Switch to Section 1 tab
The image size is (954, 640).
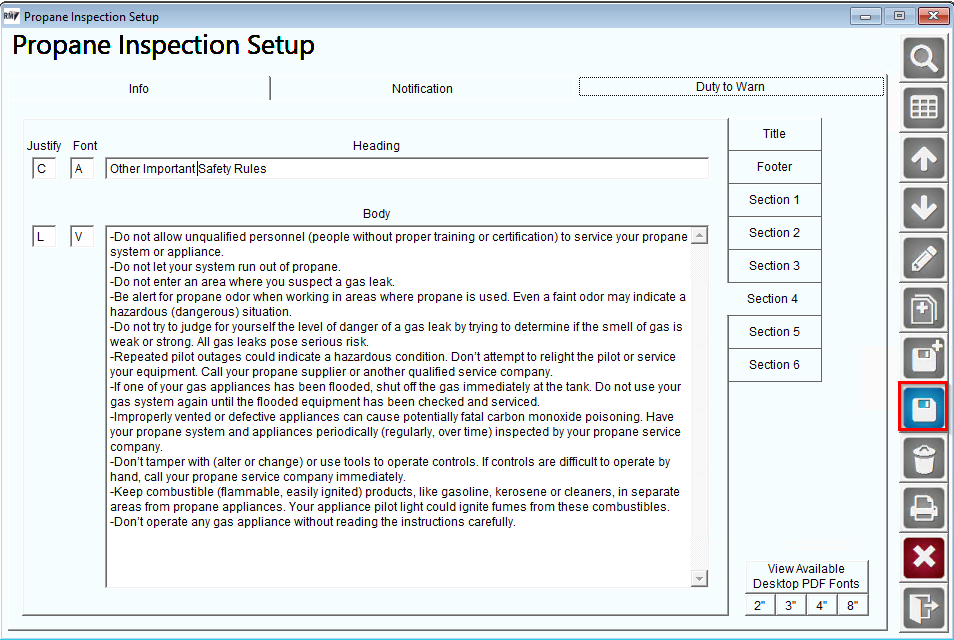(x=774, y=200)
